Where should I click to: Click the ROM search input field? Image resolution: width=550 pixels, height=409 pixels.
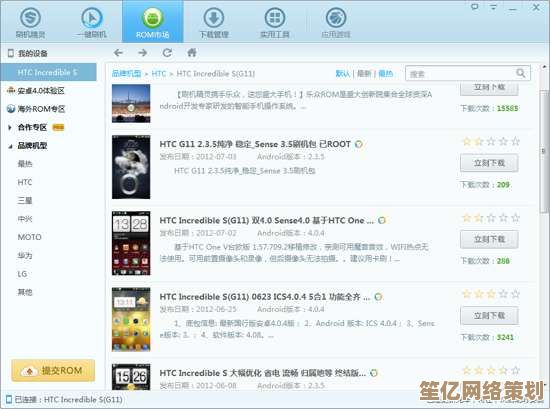click(461, 73)
